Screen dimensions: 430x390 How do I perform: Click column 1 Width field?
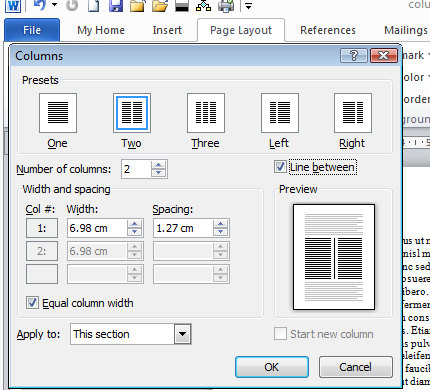[97, 228]
